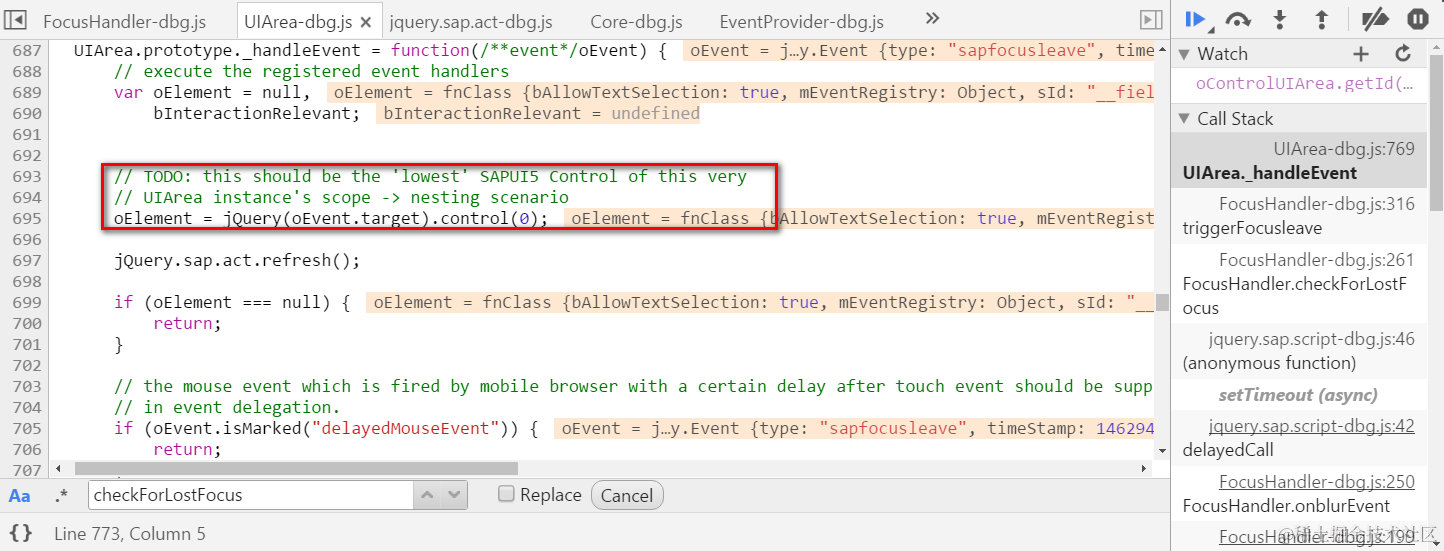Image resolution: width=1444 pixels, height=551 pixels.
Task: Pretty print the source code
Action: click(x=20, y=534)
